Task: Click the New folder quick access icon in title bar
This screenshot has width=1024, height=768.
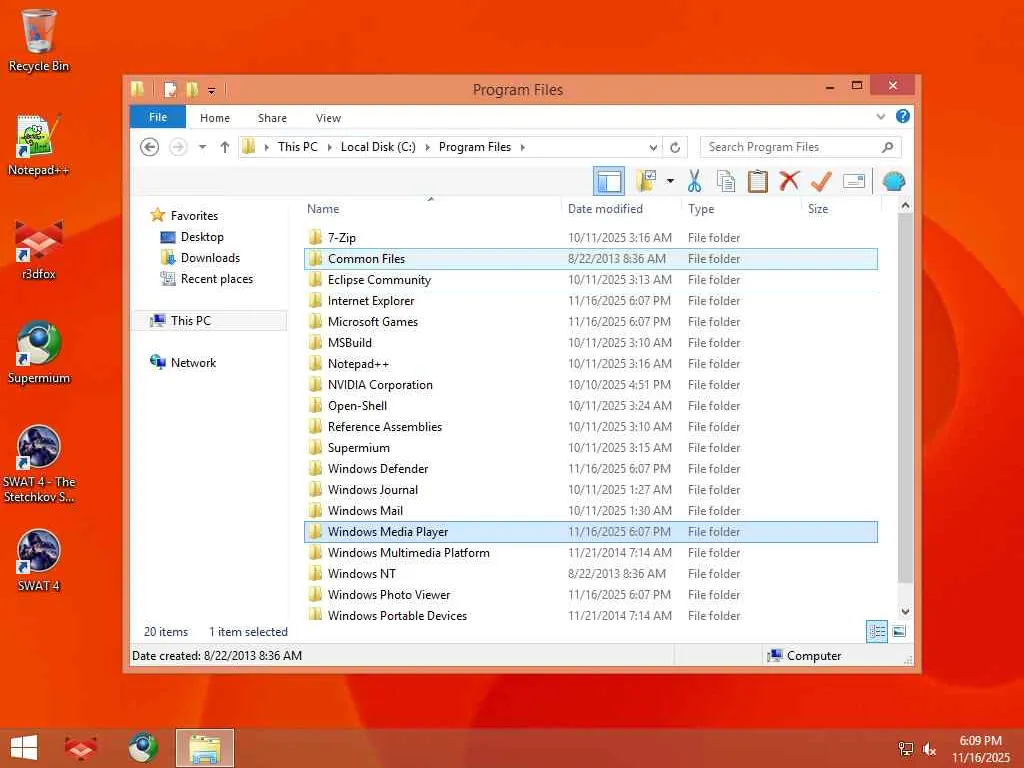Action: [x=192, y=89]
